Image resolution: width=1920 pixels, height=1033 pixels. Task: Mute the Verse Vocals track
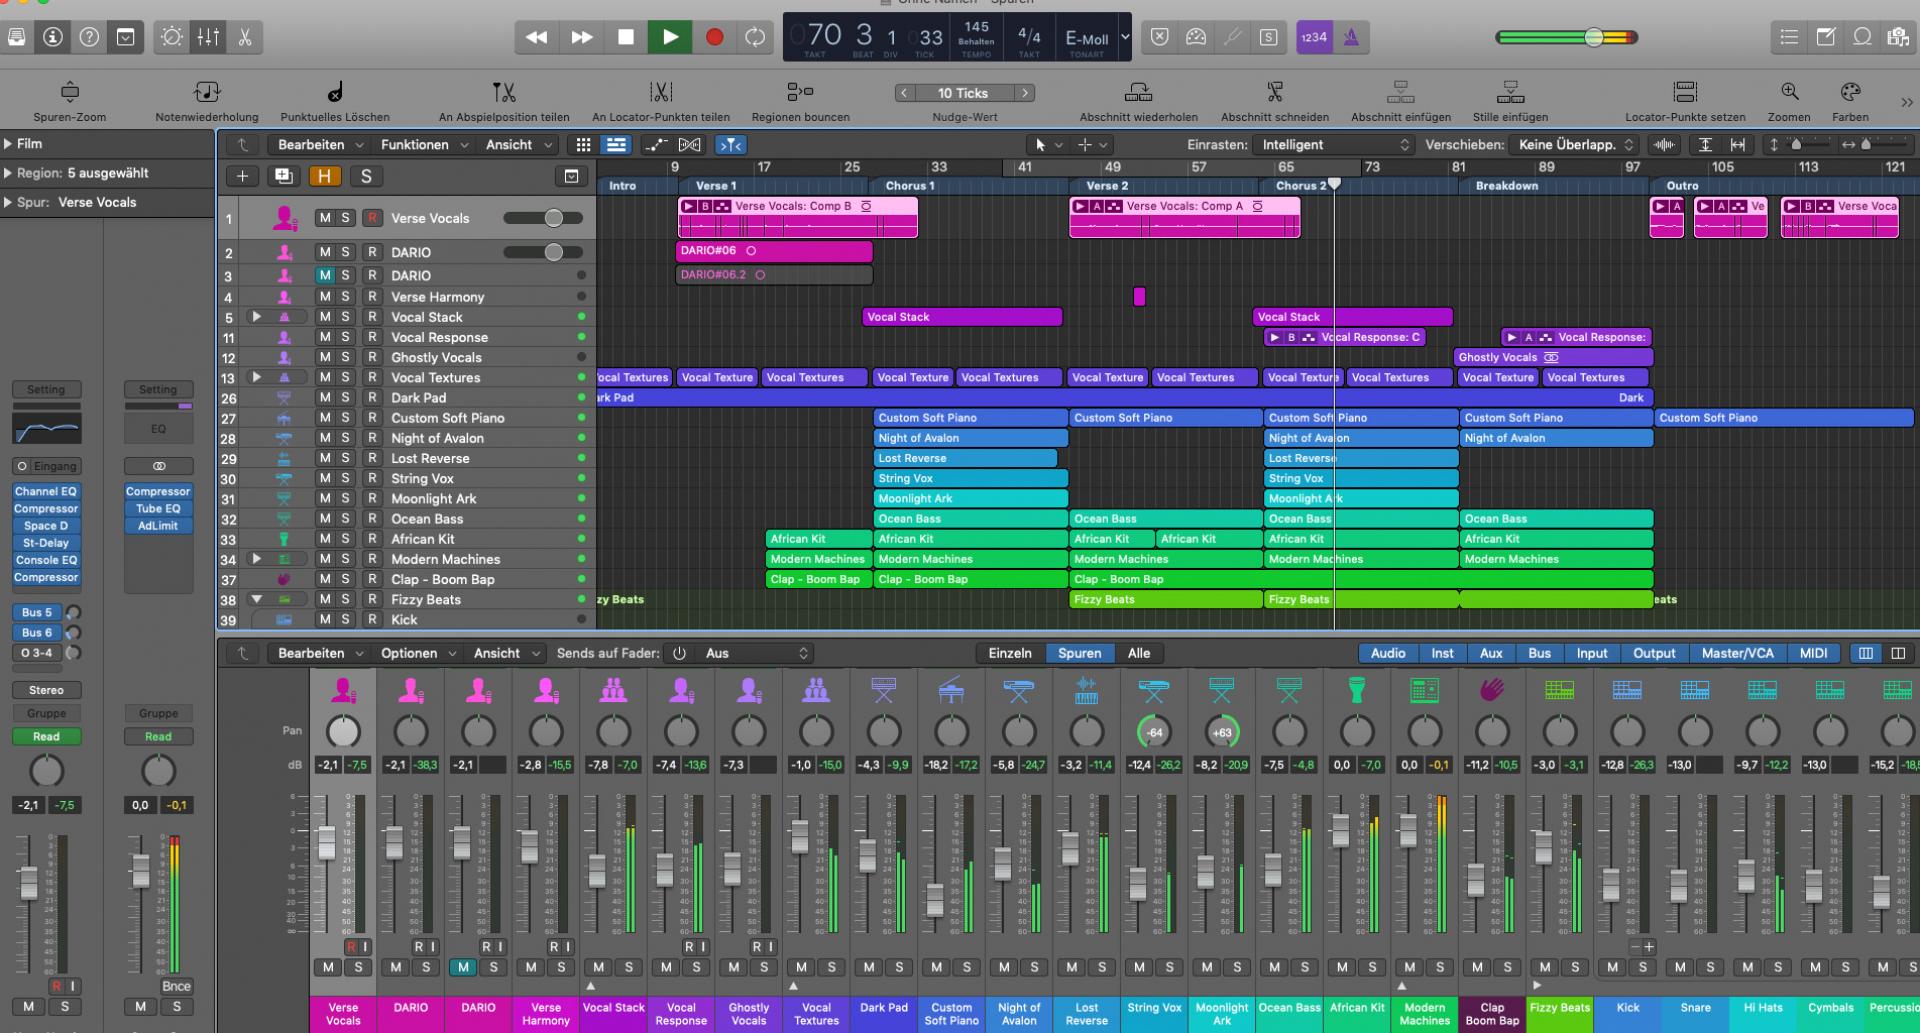325,218
